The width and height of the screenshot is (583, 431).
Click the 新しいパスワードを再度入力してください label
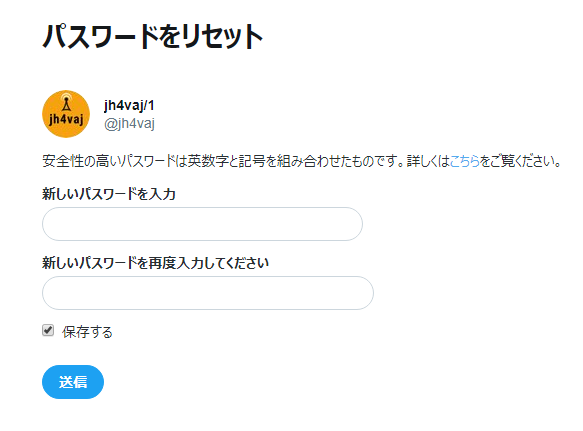point(155,263)
